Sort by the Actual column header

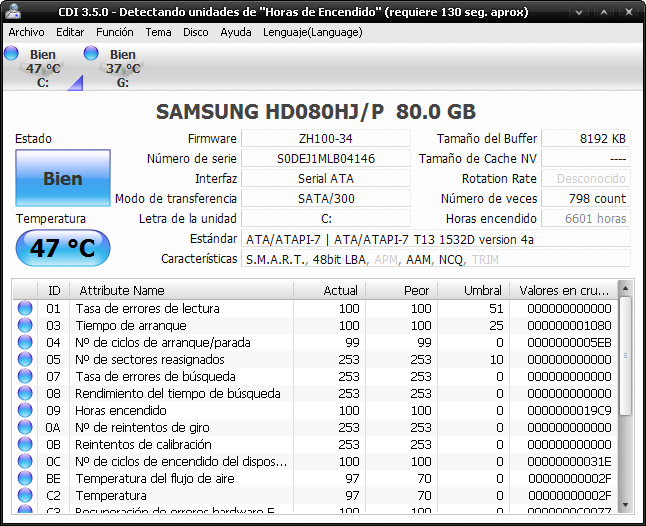tap(329, 290)
